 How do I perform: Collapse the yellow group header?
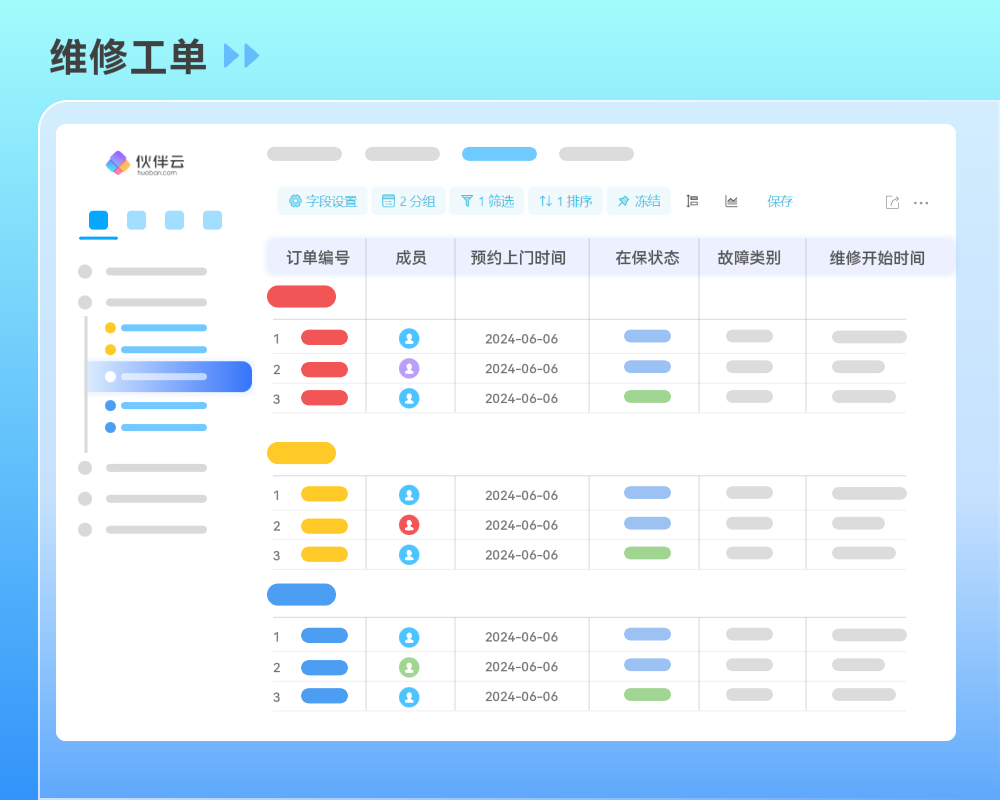[301, 453]
